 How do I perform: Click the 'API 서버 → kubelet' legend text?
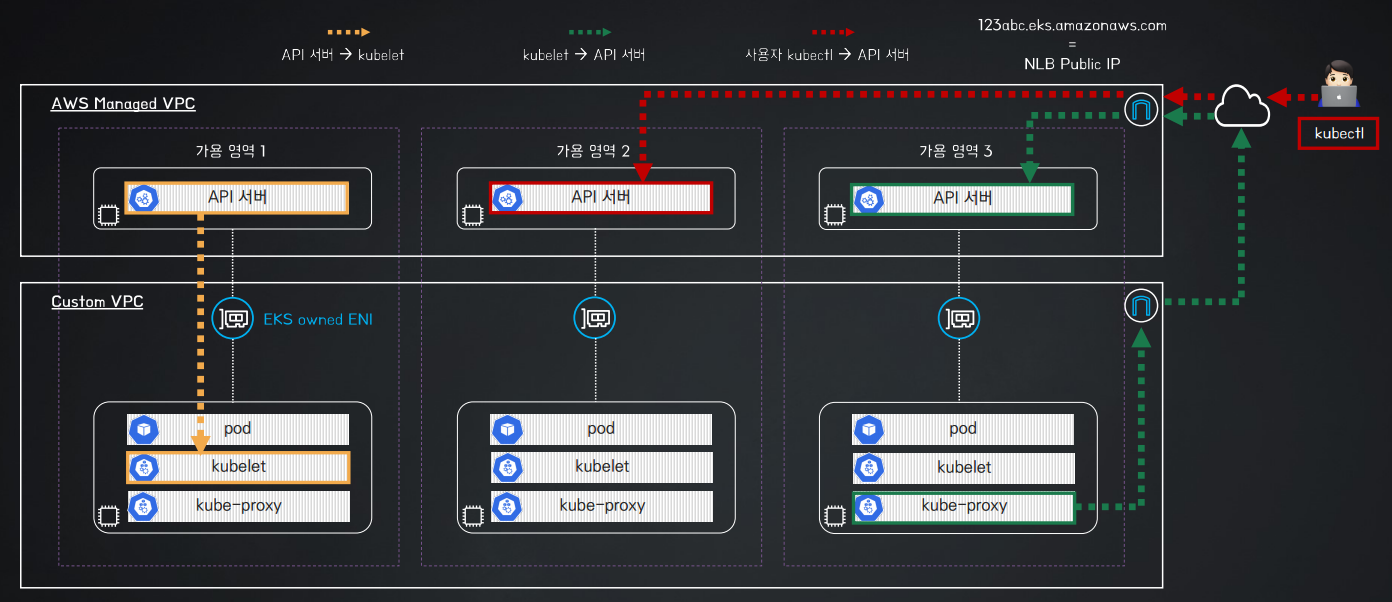[x=343, y=55]
